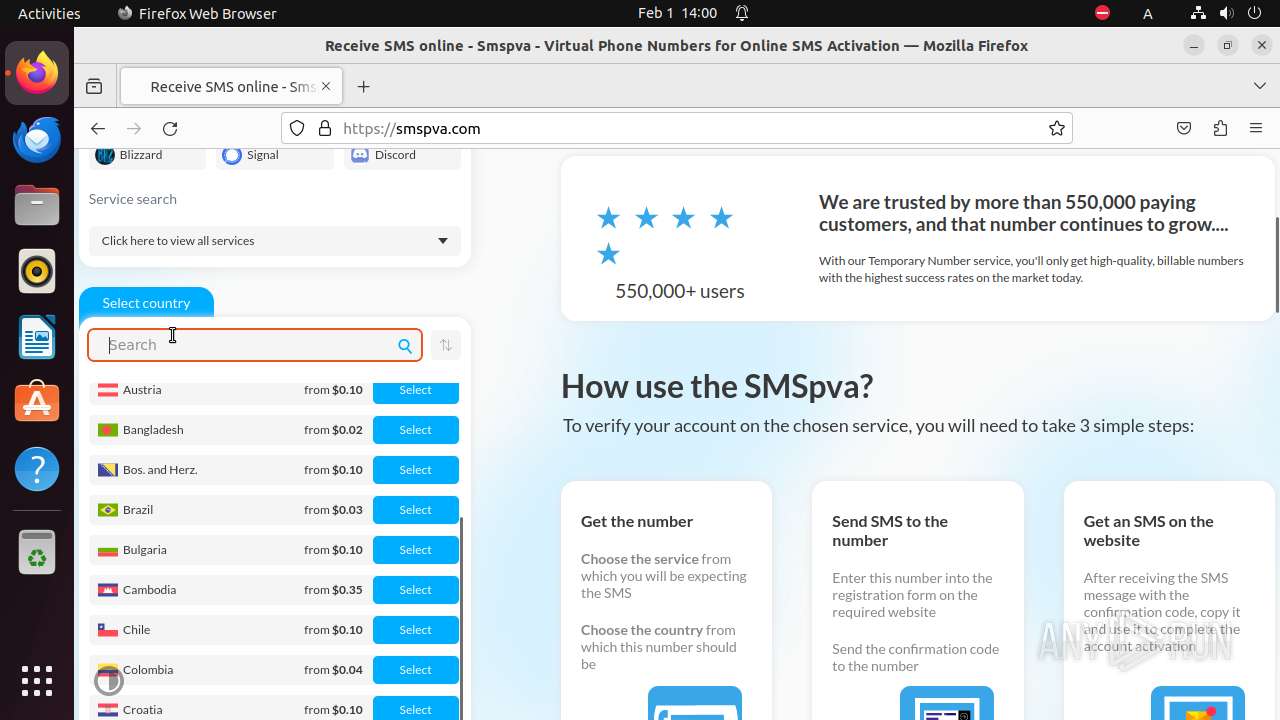This screenshot has width=1280, height=720.
Task: Select Bos. and Herz. country
Action: tap(416, 470)
